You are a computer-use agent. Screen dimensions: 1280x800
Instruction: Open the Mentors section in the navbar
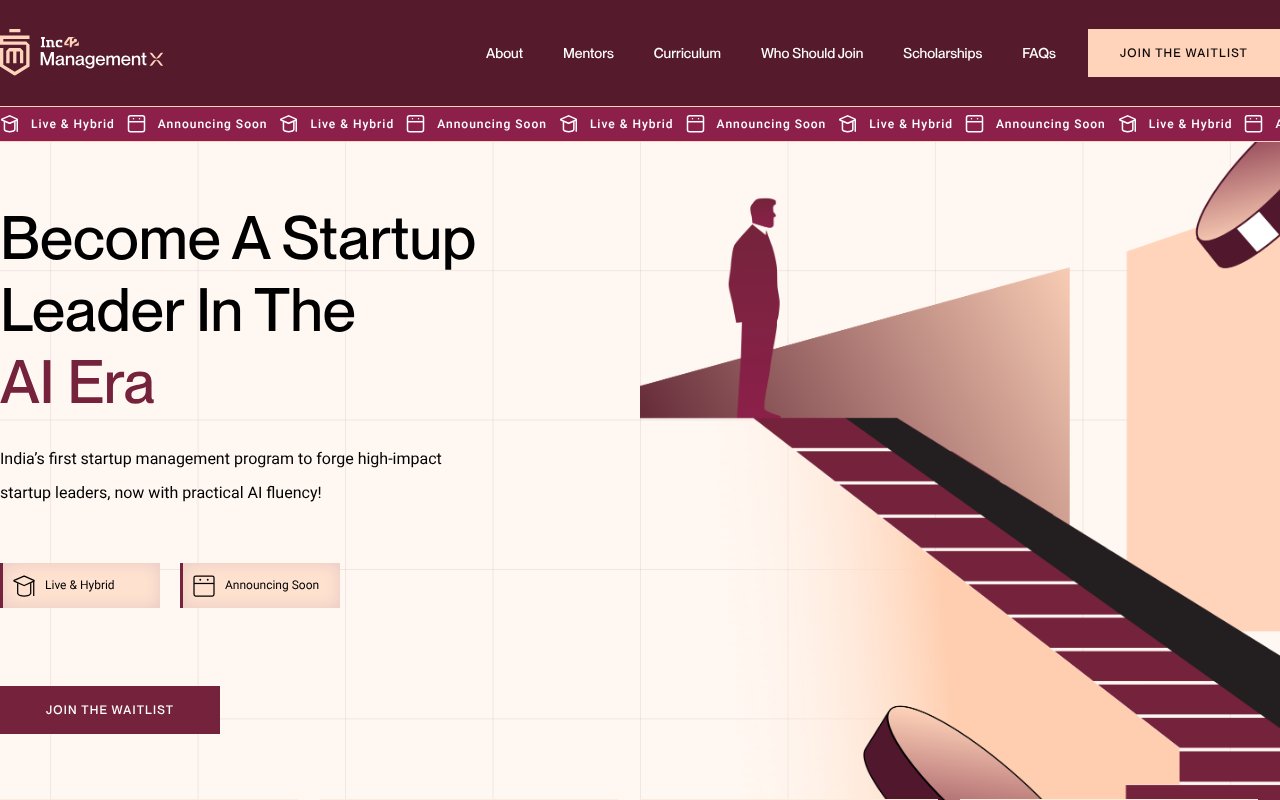coord(588,53)
